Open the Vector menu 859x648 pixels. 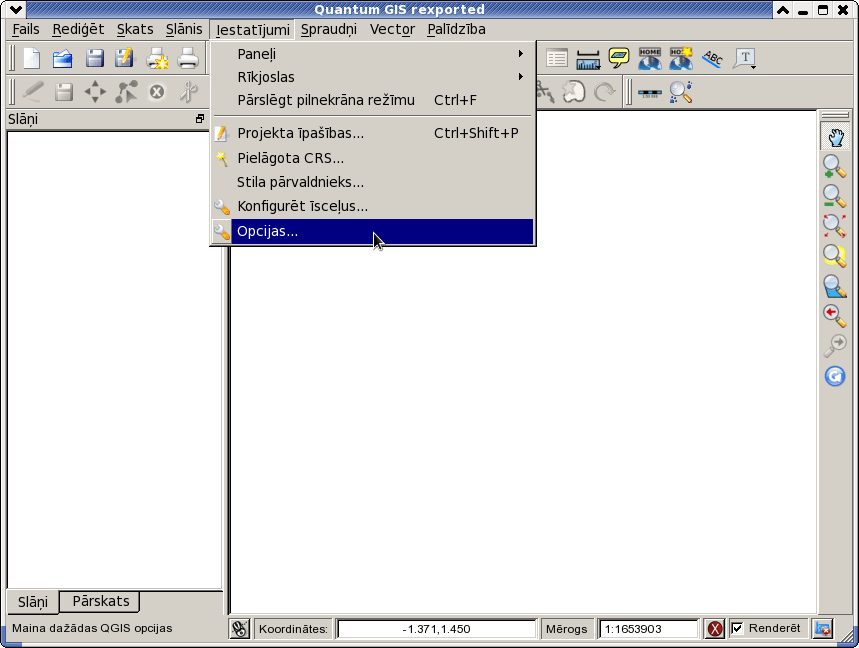[x=392, y=29]
